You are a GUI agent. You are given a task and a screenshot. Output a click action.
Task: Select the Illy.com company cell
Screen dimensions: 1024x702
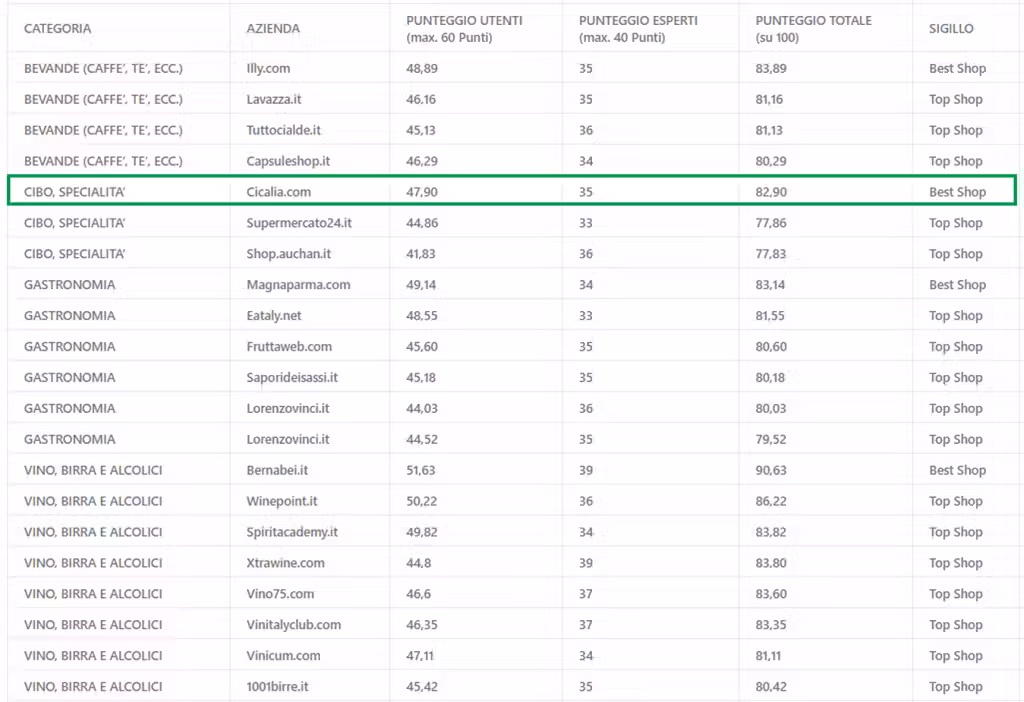268,69
